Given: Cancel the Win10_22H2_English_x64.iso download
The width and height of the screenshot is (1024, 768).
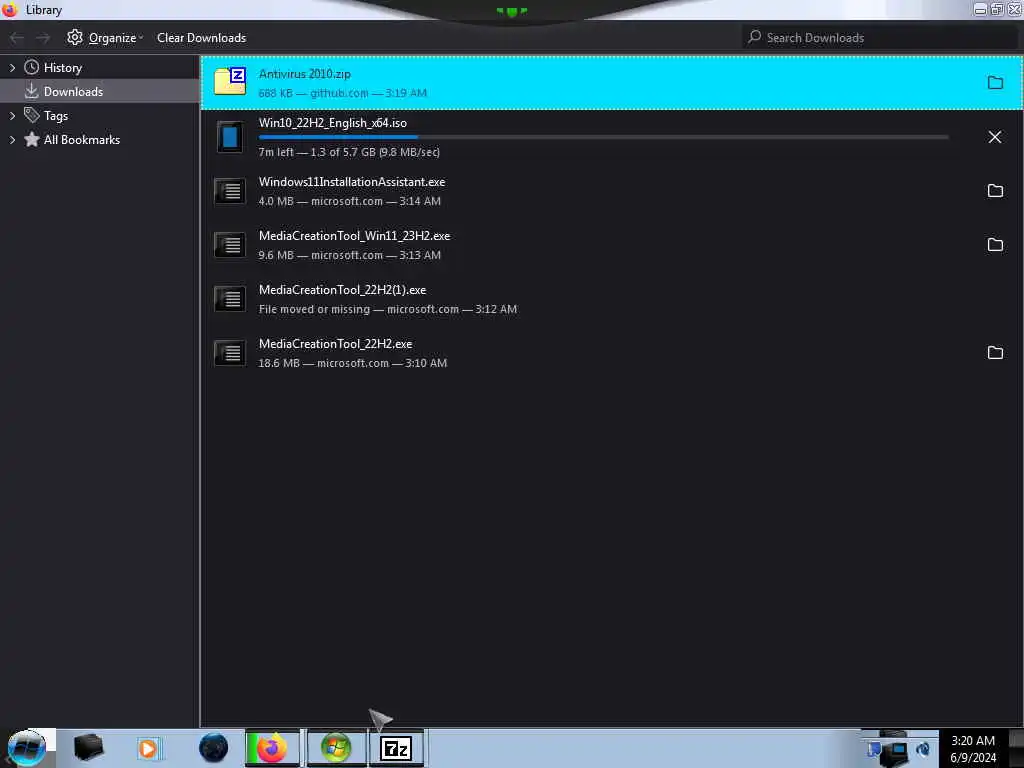Looking at the screenshot, I should [x=995, y=137].
